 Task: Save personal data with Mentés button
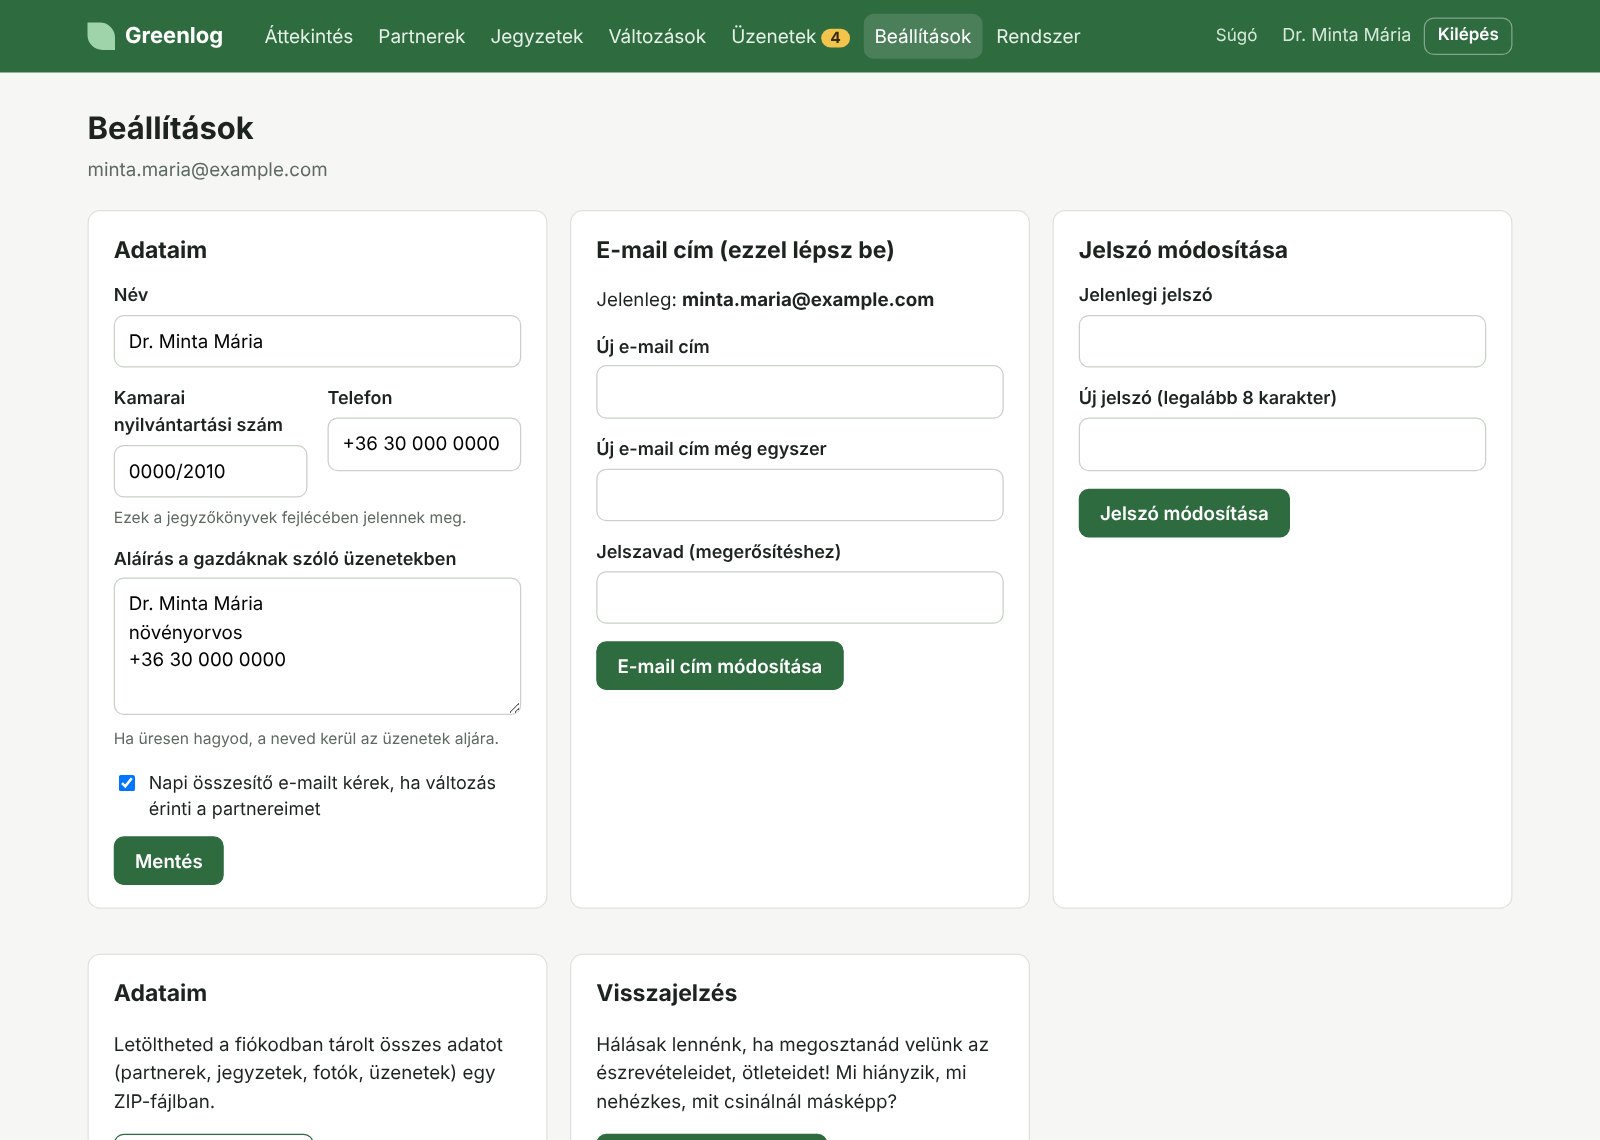(168, 861)
